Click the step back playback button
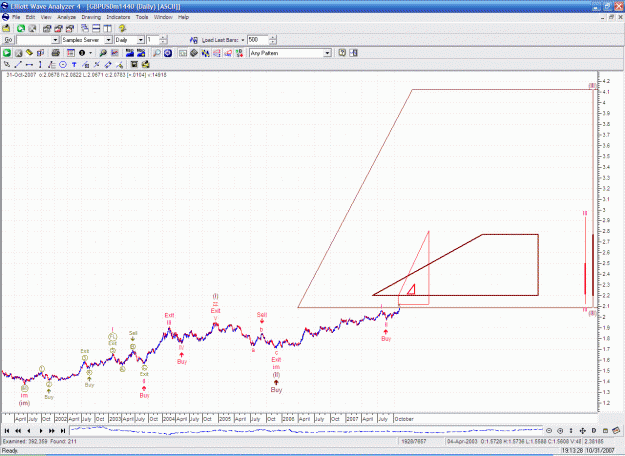The height and width of the screenshot is (456, 625). (29, 430)
